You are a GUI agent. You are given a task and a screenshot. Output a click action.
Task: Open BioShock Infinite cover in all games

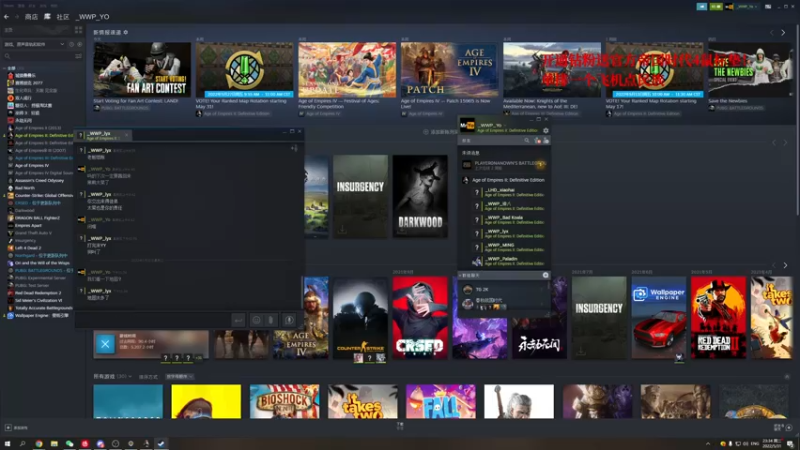284,402
